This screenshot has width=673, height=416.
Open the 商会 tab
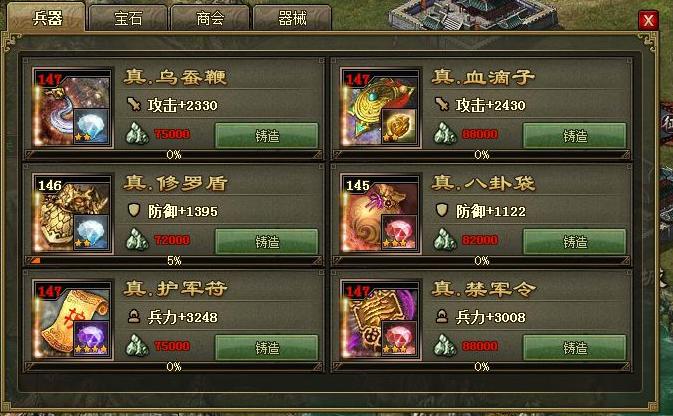[x=210, y=18]
